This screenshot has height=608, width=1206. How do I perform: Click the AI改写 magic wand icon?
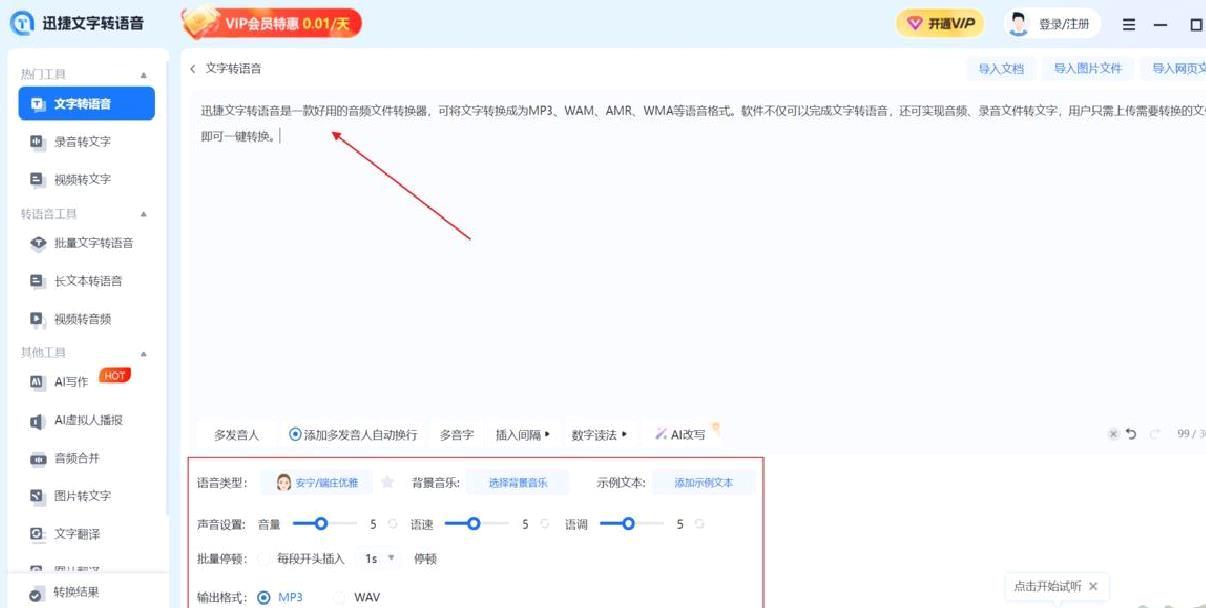tap(661, 434)
